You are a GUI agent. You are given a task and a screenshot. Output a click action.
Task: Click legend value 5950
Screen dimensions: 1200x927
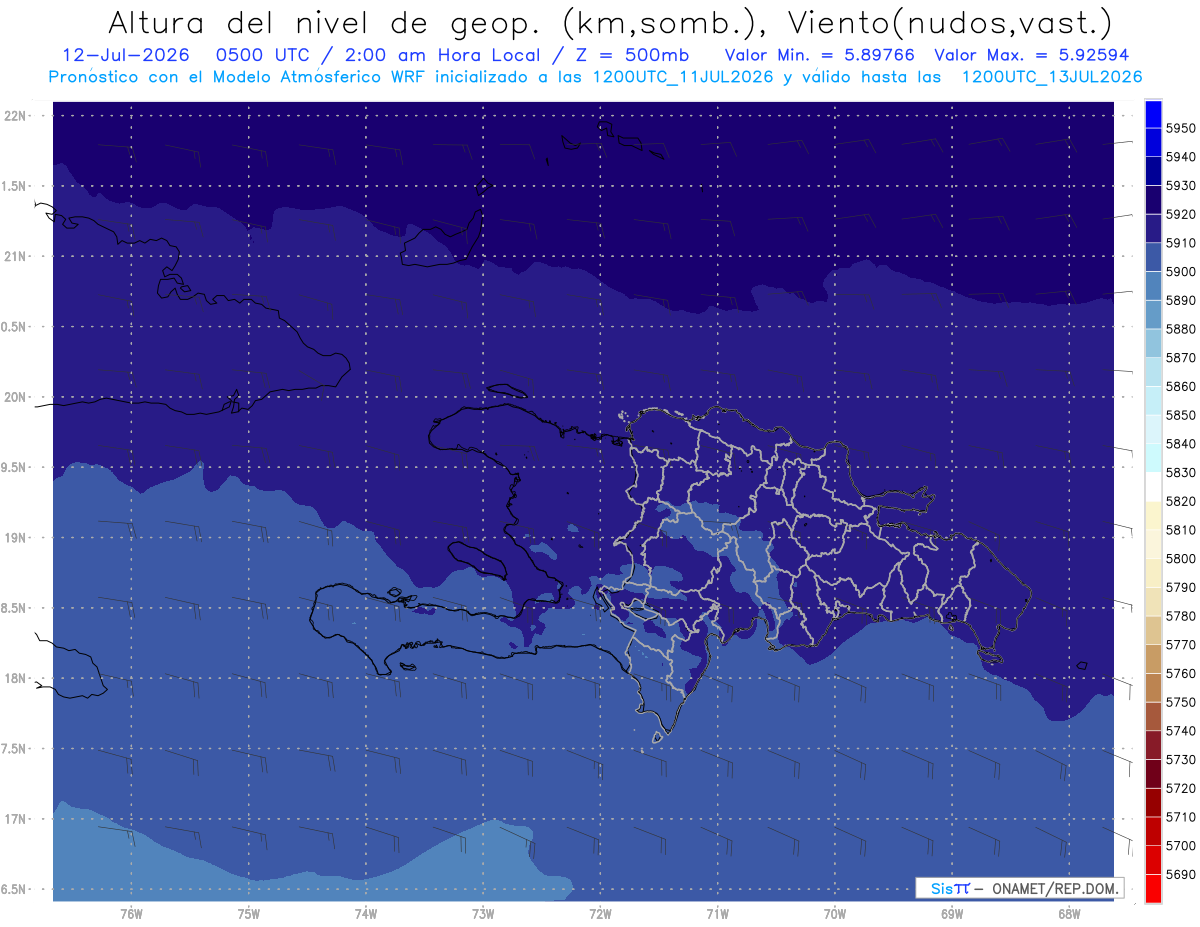[x=1180, y=128]
